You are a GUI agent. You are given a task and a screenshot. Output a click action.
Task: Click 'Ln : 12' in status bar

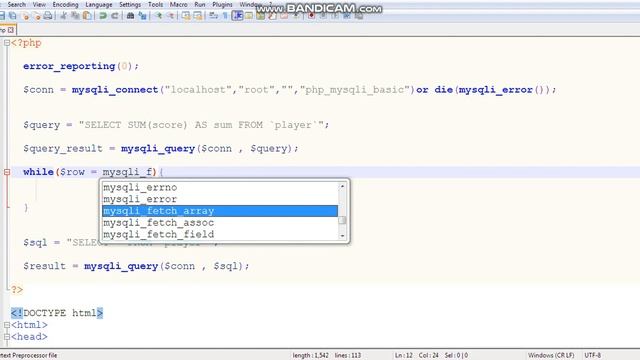(404, 356)
